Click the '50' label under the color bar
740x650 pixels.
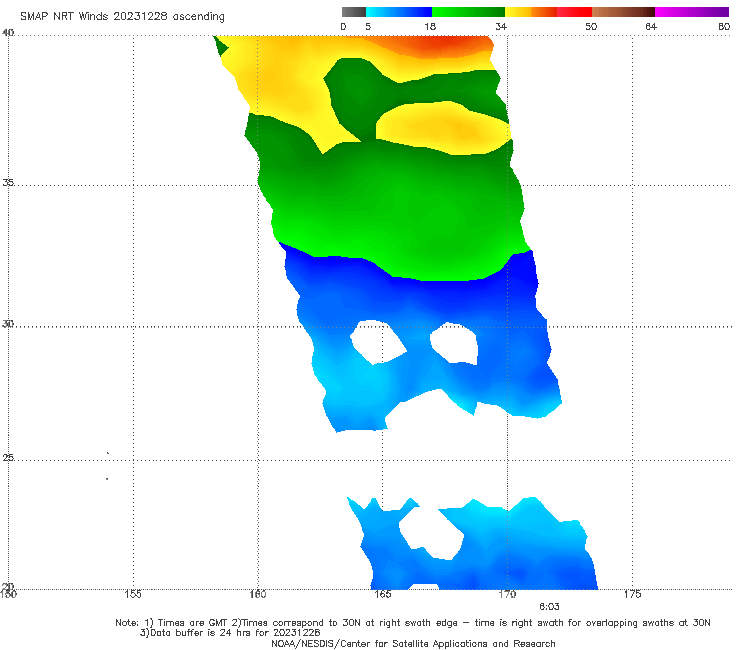[591, 26]
